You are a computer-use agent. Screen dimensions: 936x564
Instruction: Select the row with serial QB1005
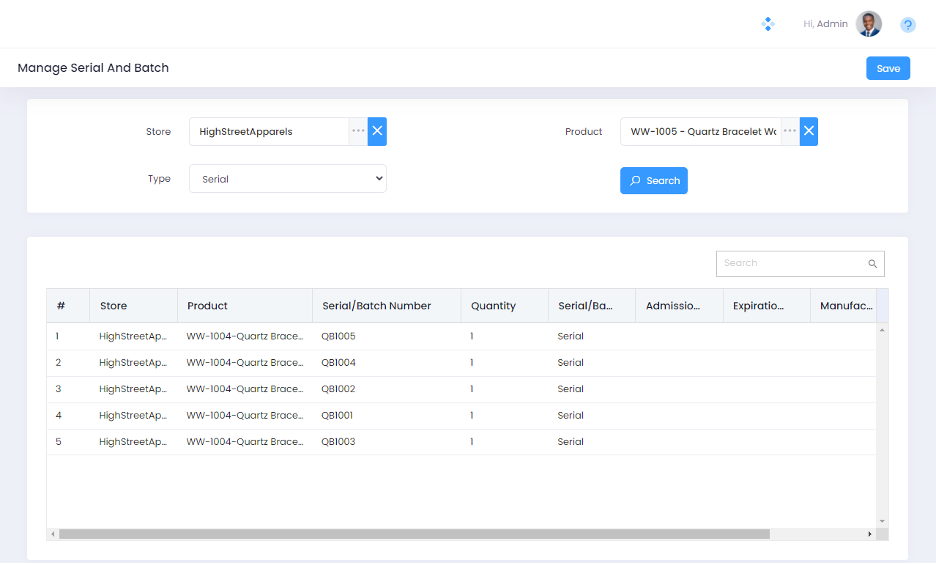pos(338,337)
